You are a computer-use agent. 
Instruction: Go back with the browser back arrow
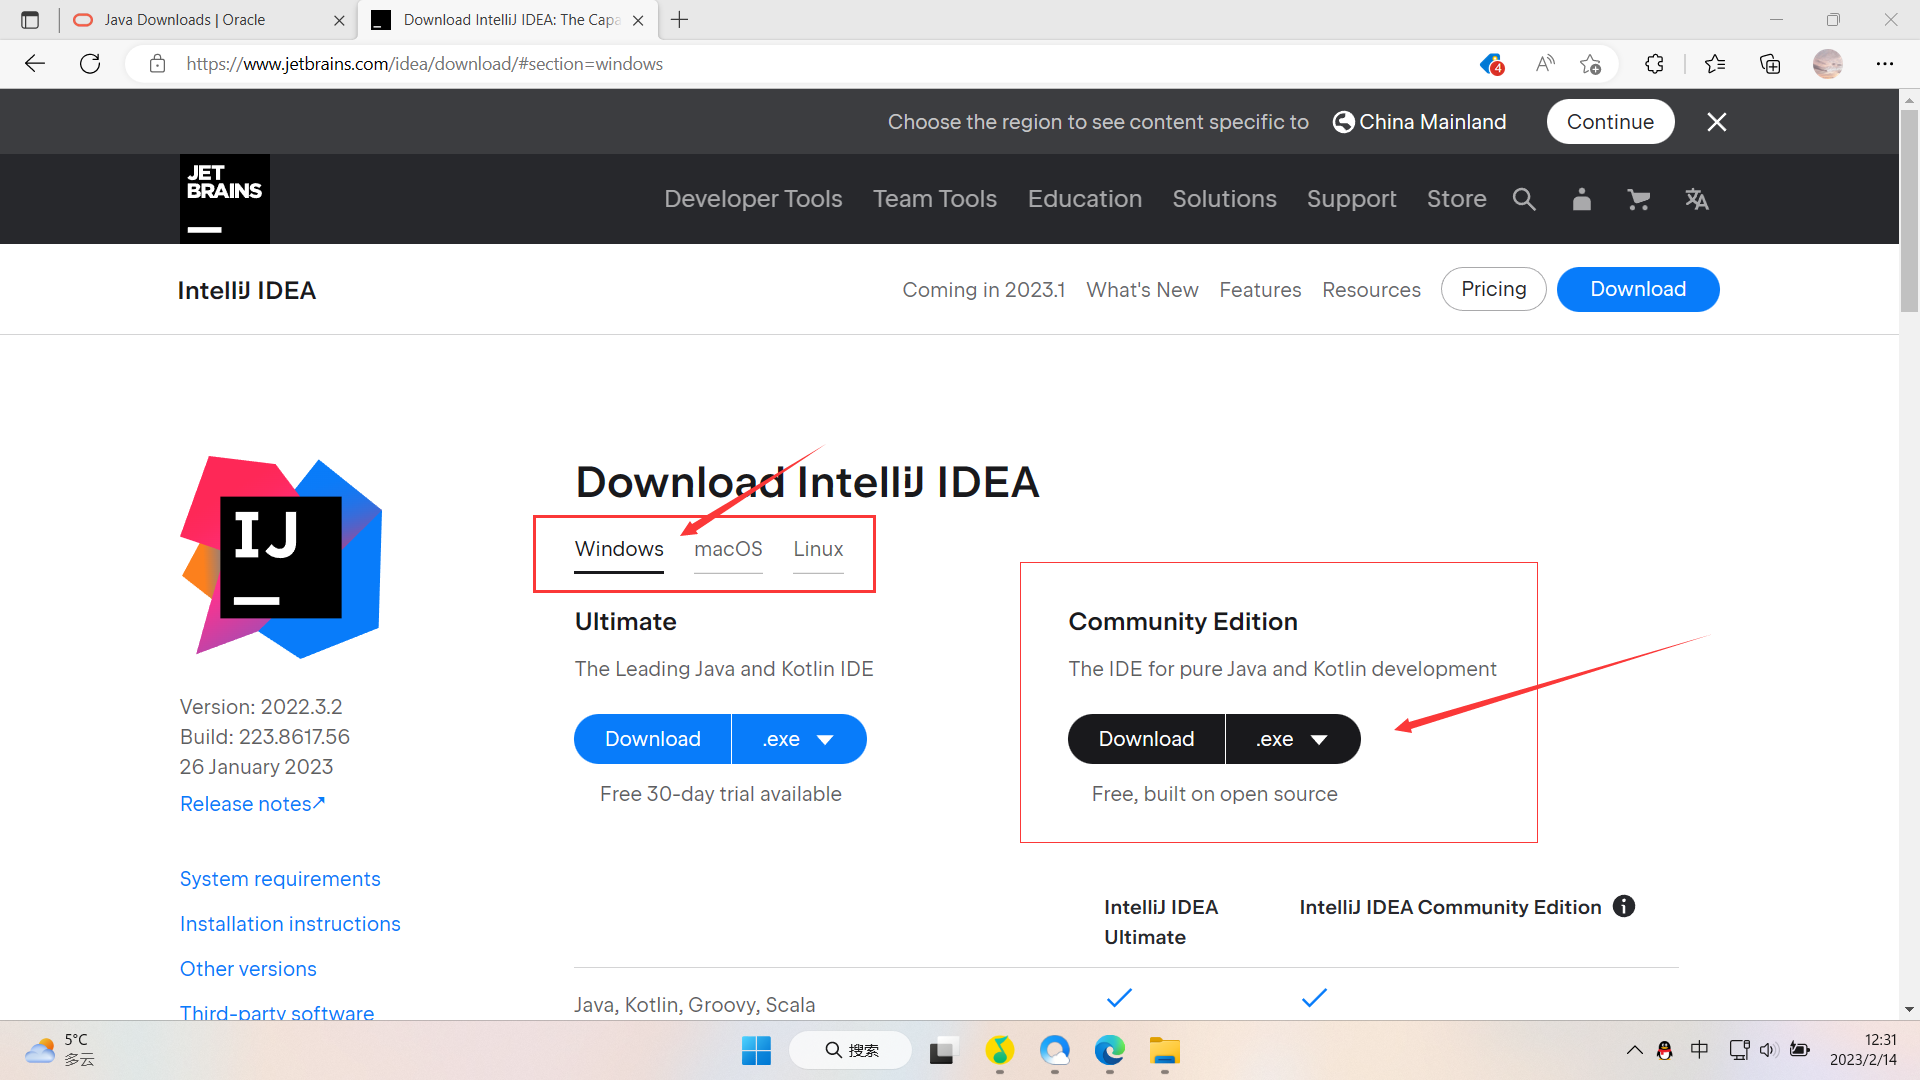coord(35,64)
